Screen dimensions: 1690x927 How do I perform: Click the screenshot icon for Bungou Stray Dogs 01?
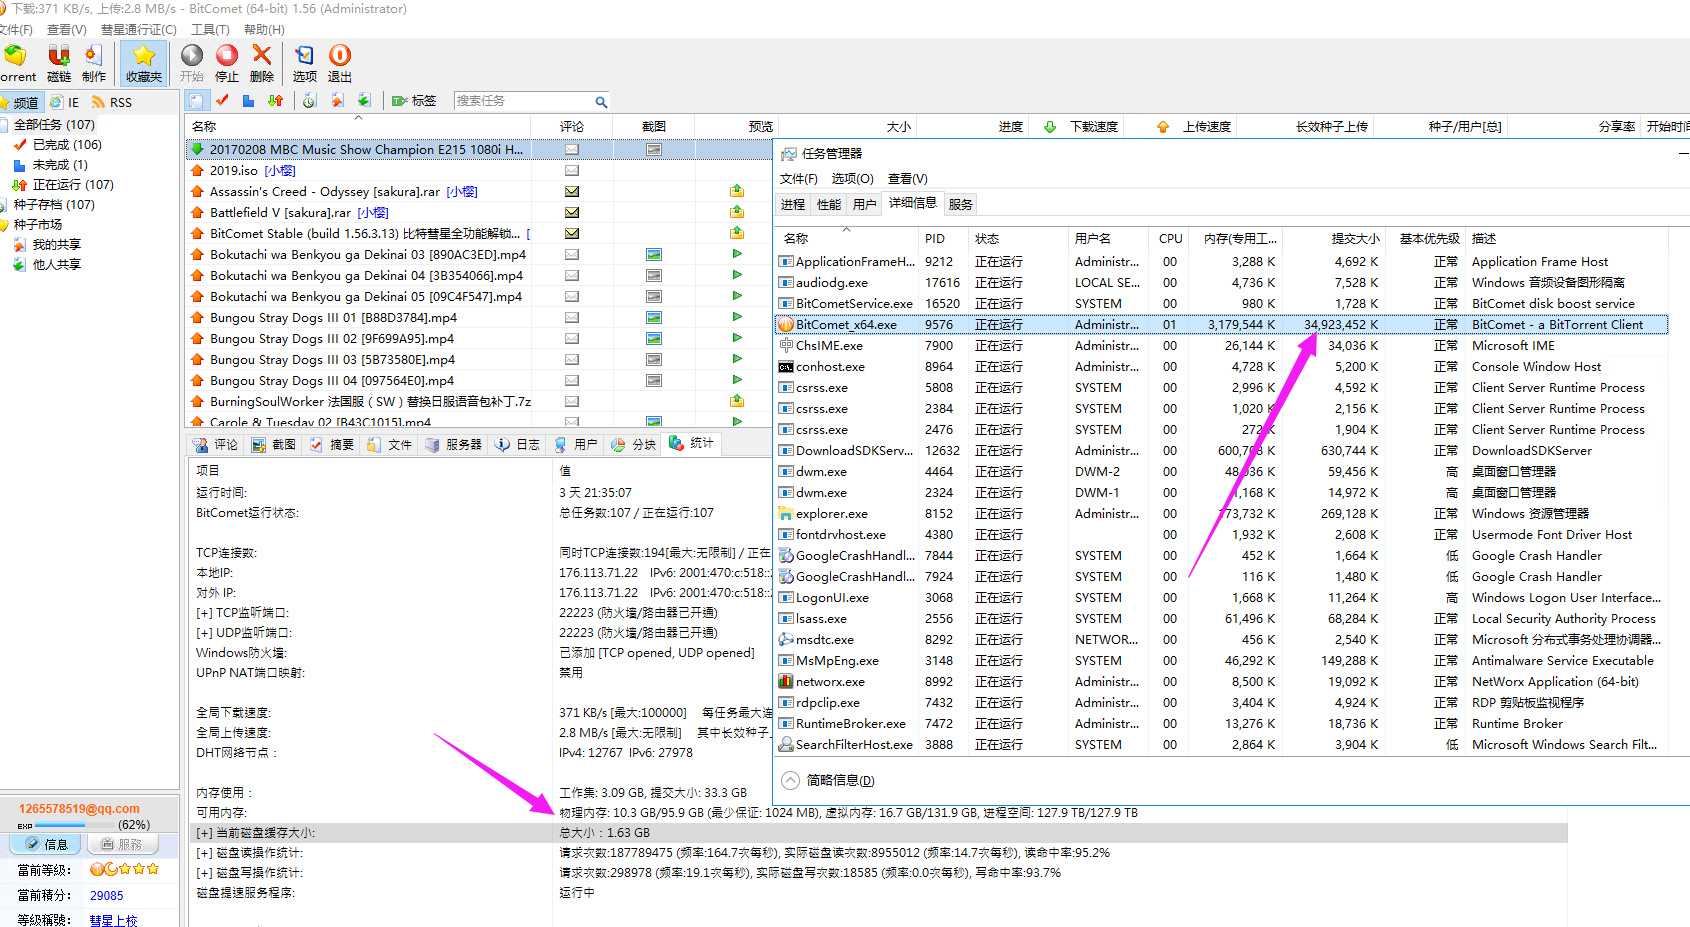[x=654, y=318]
